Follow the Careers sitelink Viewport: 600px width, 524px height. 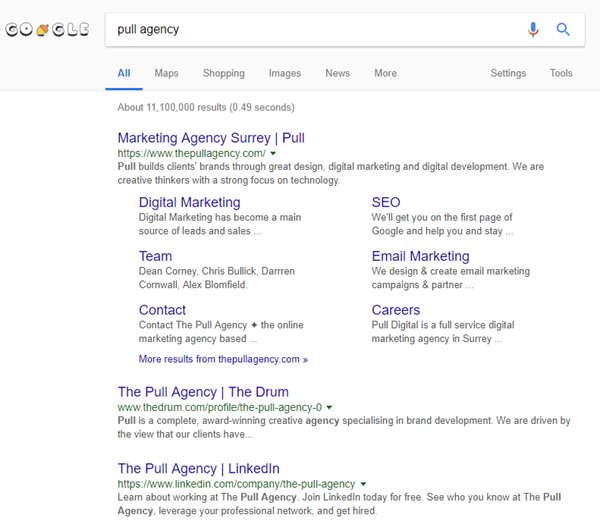[x=396, y=310]
